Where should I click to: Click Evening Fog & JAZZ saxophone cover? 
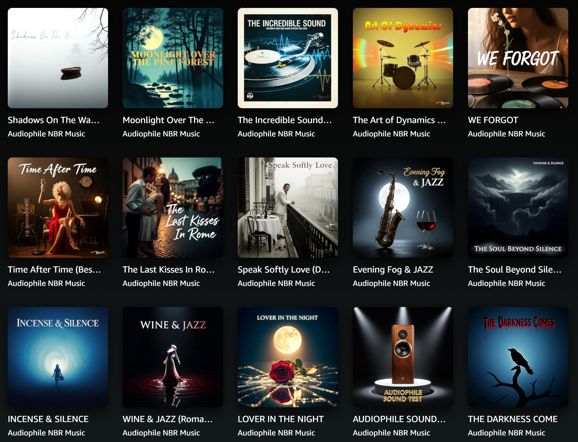click(403, 208)
